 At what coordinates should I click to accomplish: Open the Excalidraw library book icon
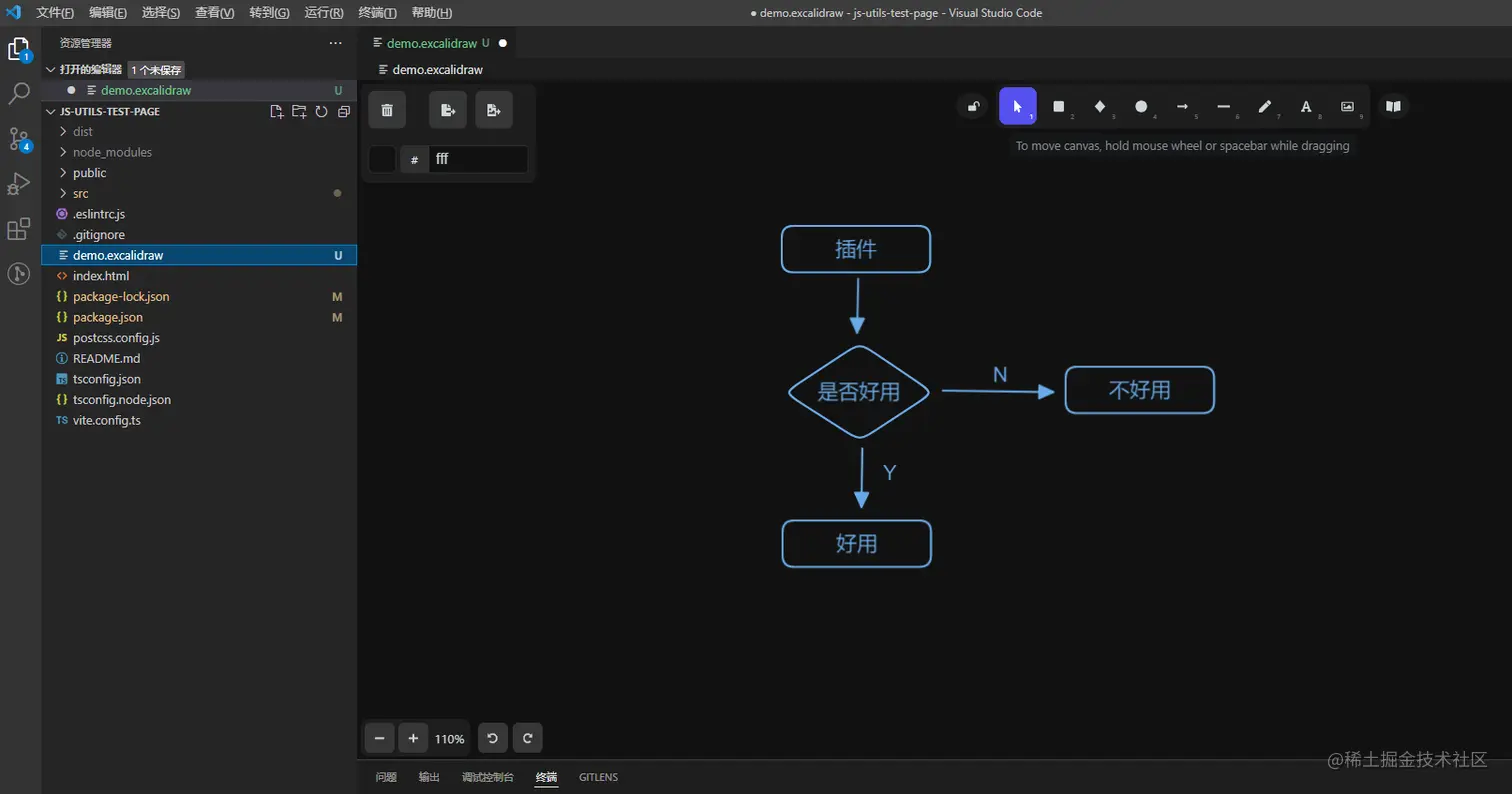[1393, 106]
